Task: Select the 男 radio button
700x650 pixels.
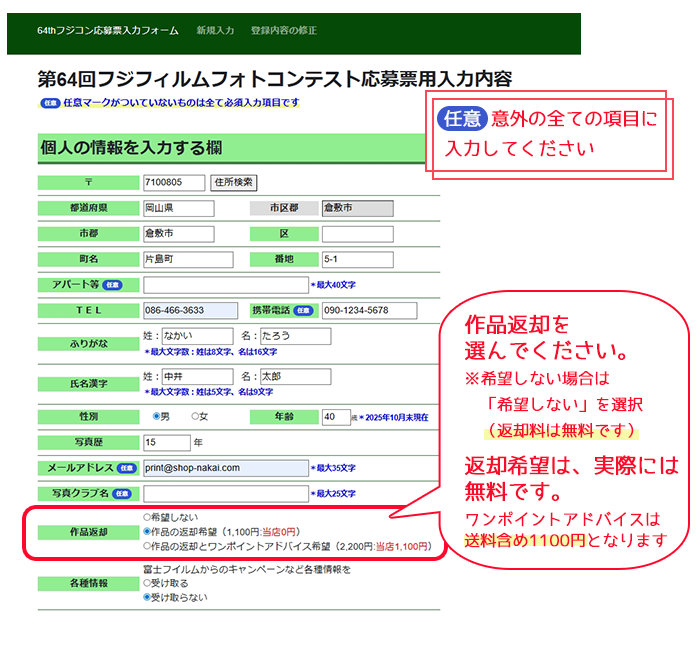Action: (156, 416)
